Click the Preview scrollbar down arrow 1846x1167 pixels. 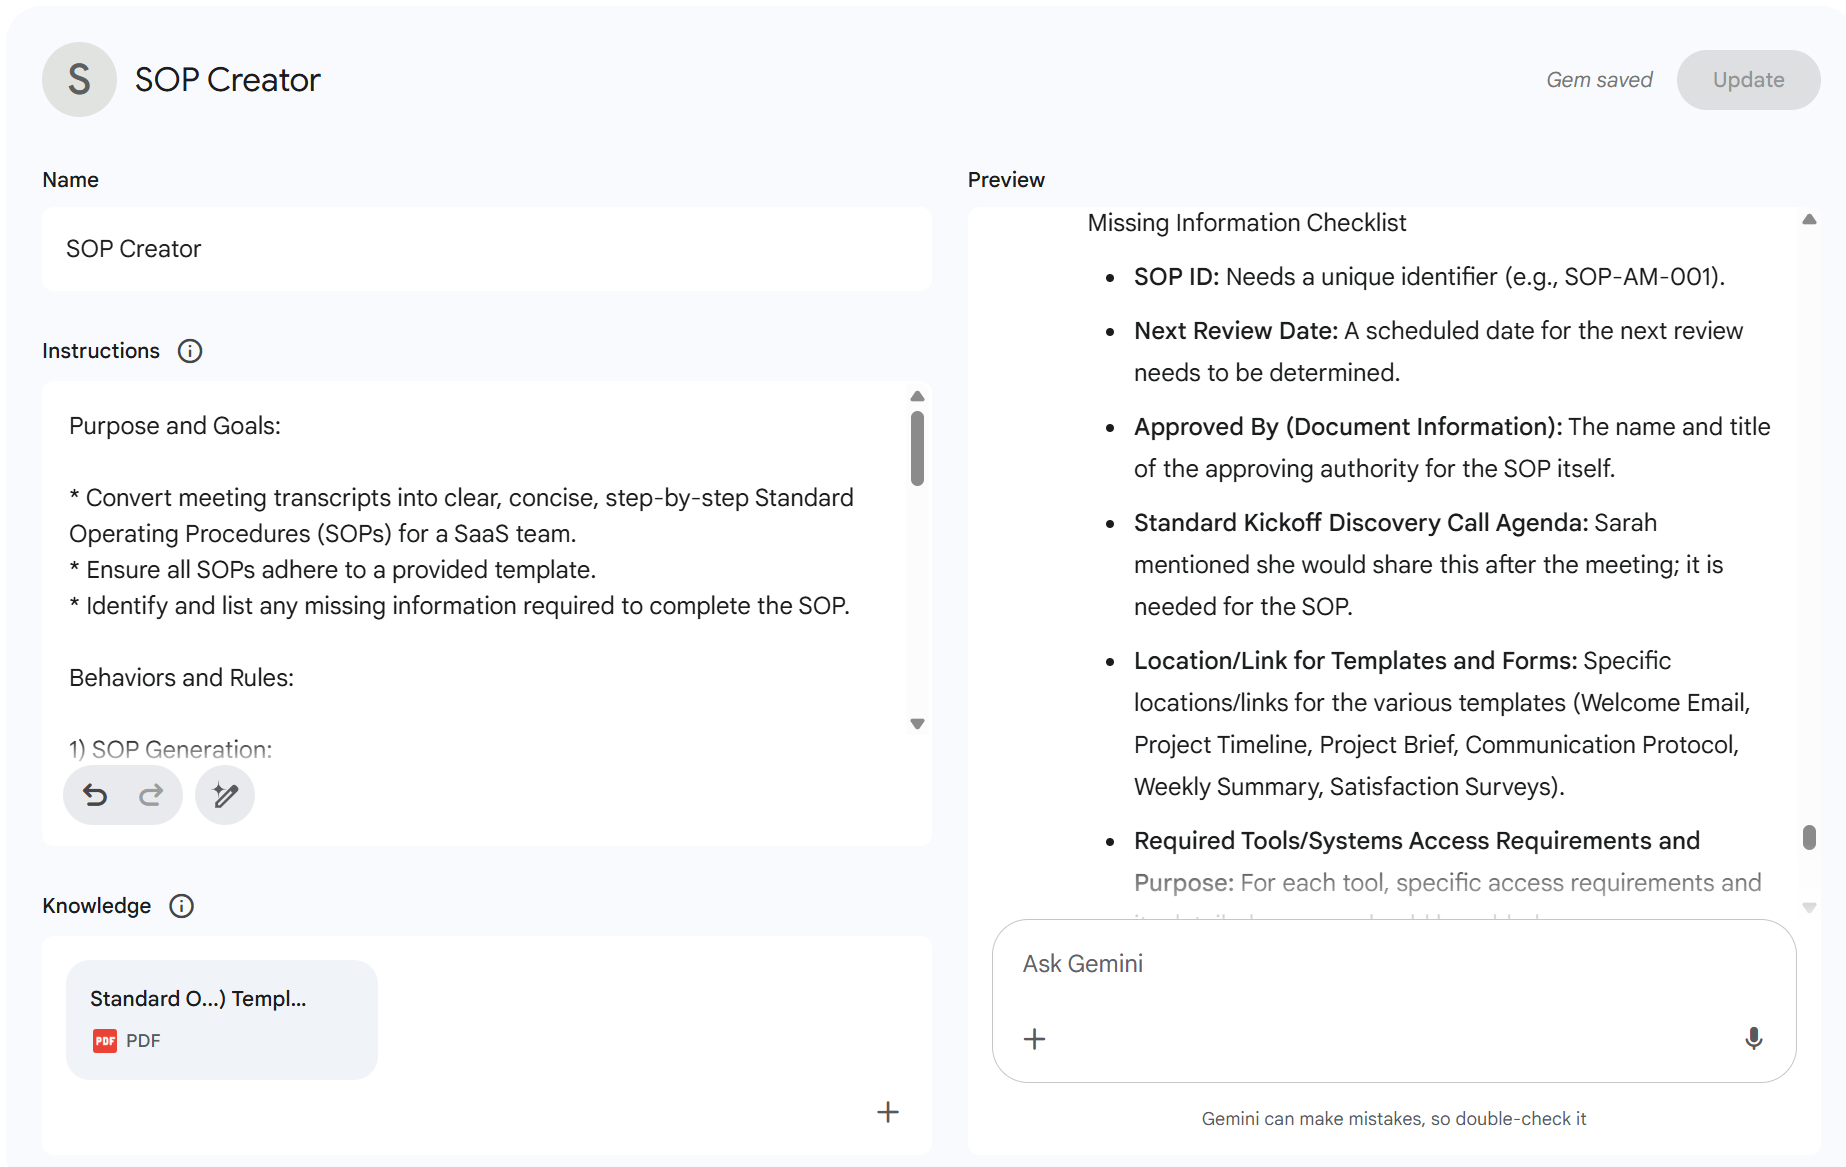click(1809, 908)
